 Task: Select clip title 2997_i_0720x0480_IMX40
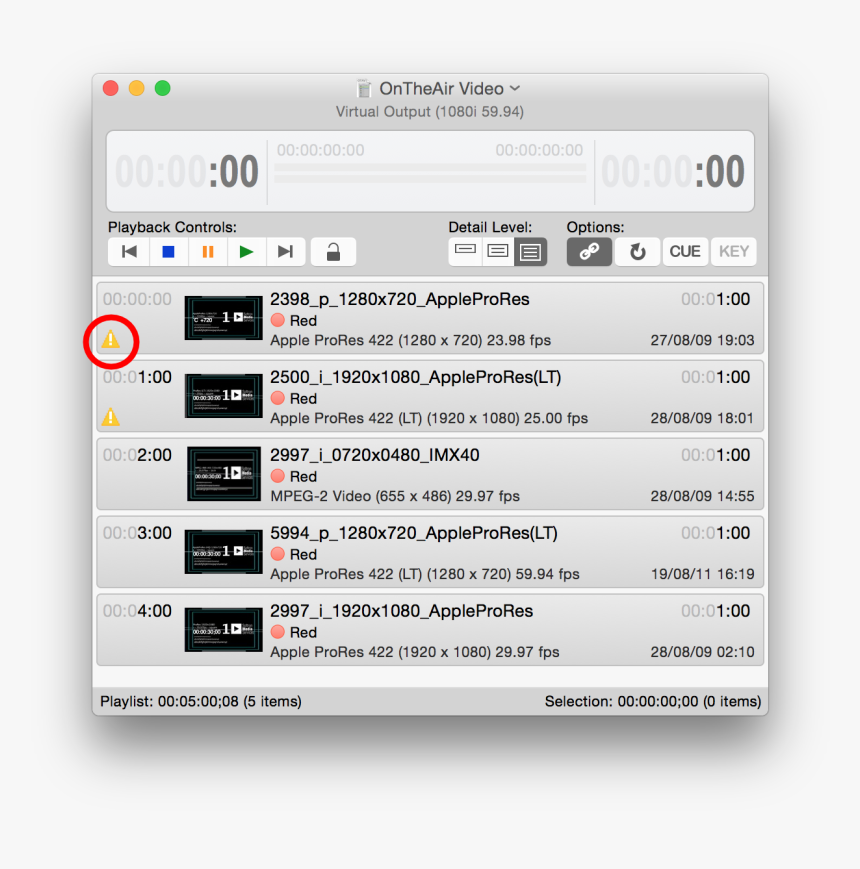tap(375, 455)
